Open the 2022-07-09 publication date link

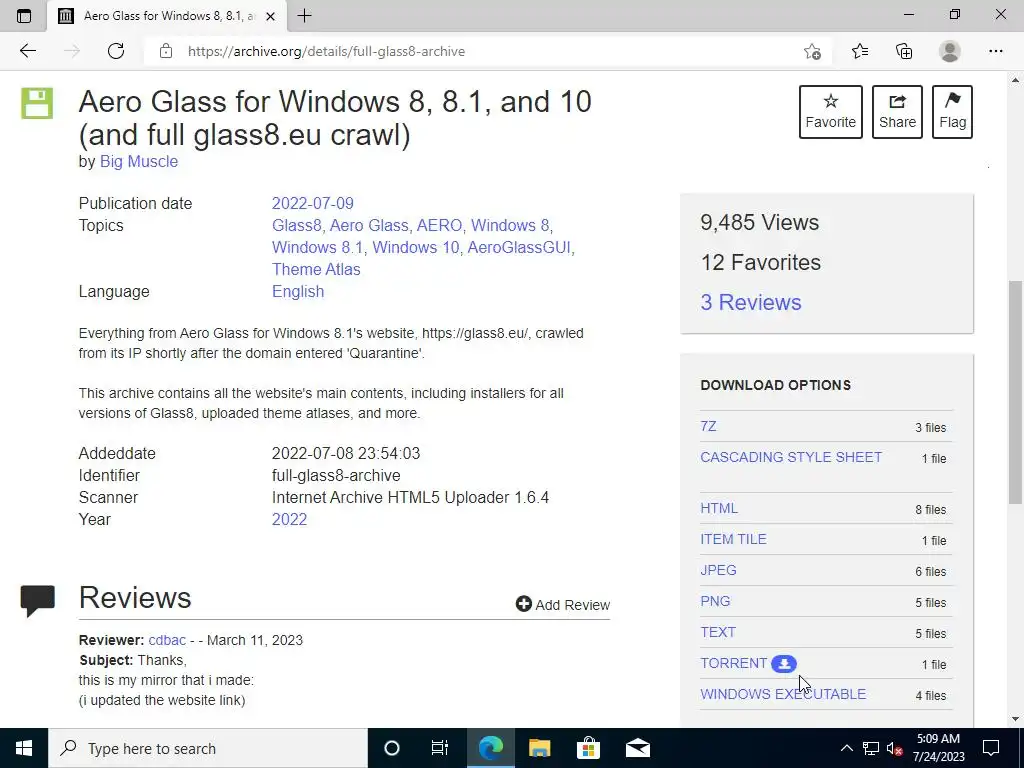click(313, 203)
